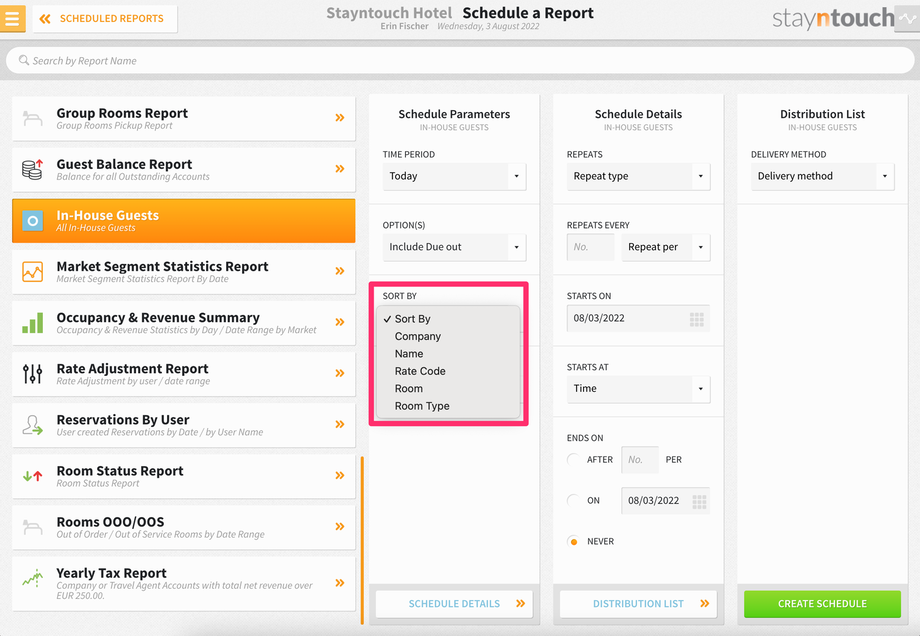
Task: Click the Rooms OOO/OOS bed icon
Action: coord(32,527)
